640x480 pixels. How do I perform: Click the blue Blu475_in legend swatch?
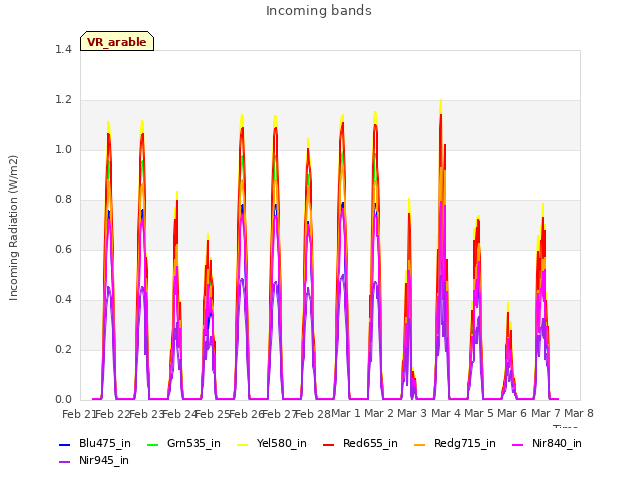pos(65,444)
